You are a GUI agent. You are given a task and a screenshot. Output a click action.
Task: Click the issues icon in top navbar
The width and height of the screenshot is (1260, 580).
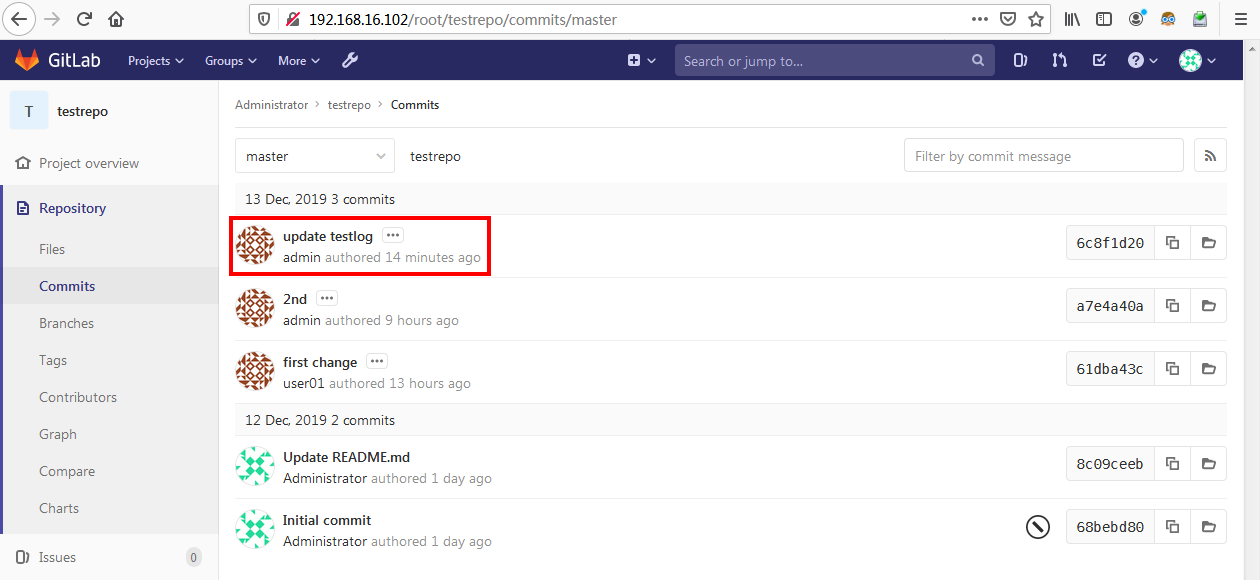click(1020, 61)
